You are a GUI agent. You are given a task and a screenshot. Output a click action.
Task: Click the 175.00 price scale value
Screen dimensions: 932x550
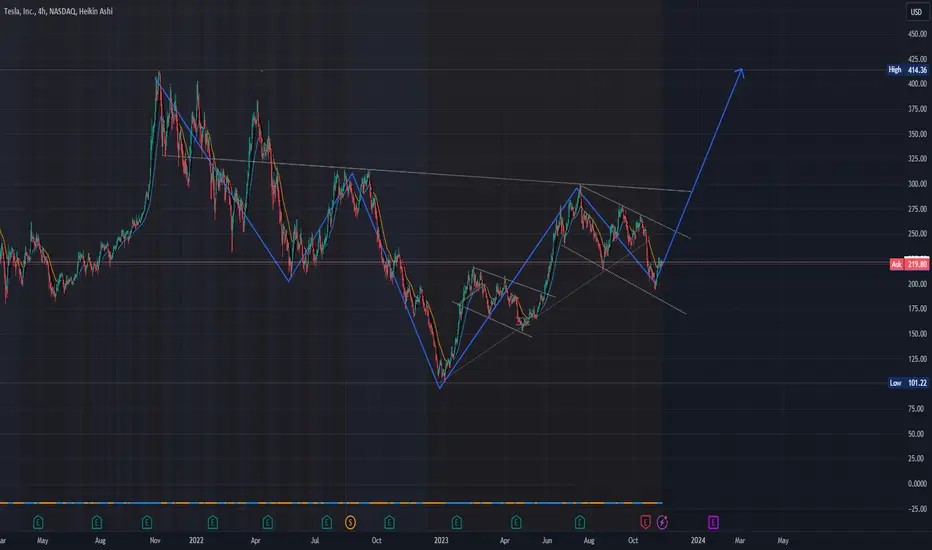tap(917, 309)
